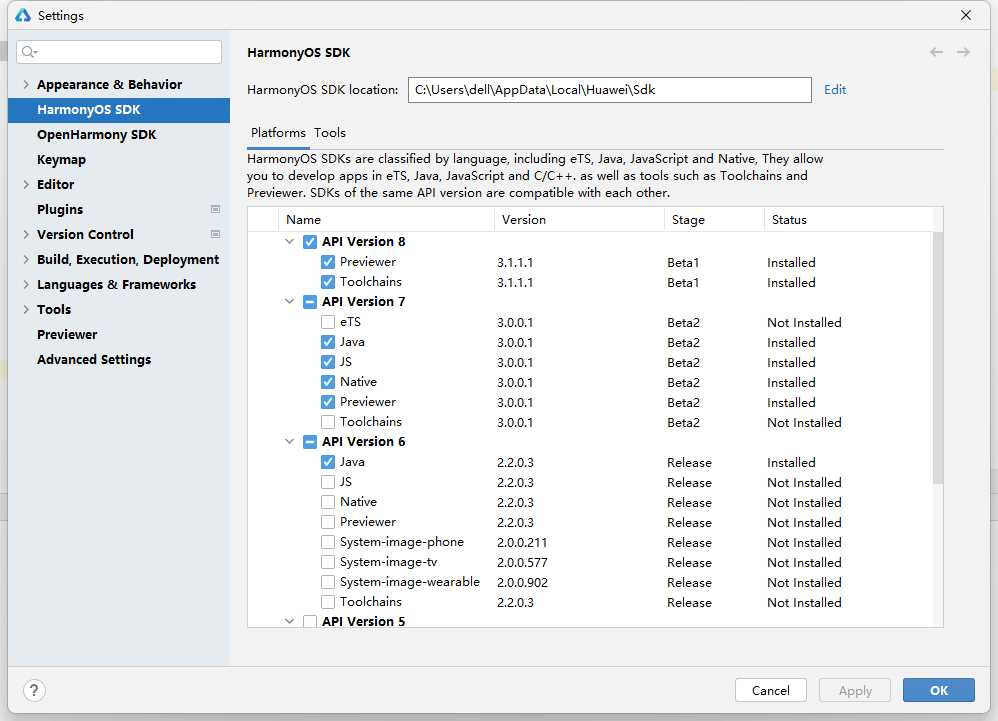Click the Stage column header
This screenshot has height=721, width=998.
714,220
